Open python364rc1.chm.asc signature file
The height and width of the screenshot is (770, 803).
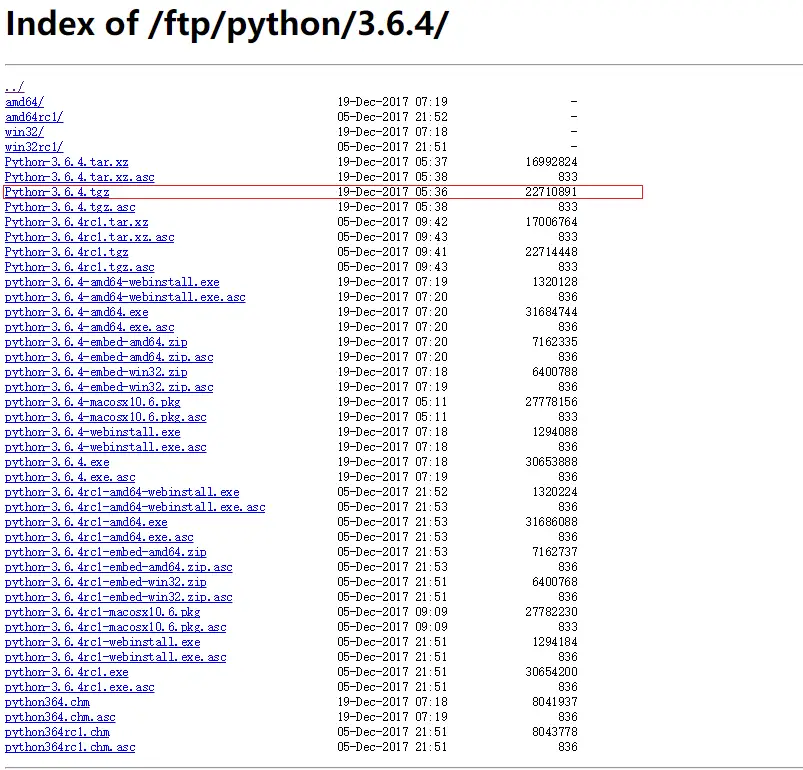70,747
